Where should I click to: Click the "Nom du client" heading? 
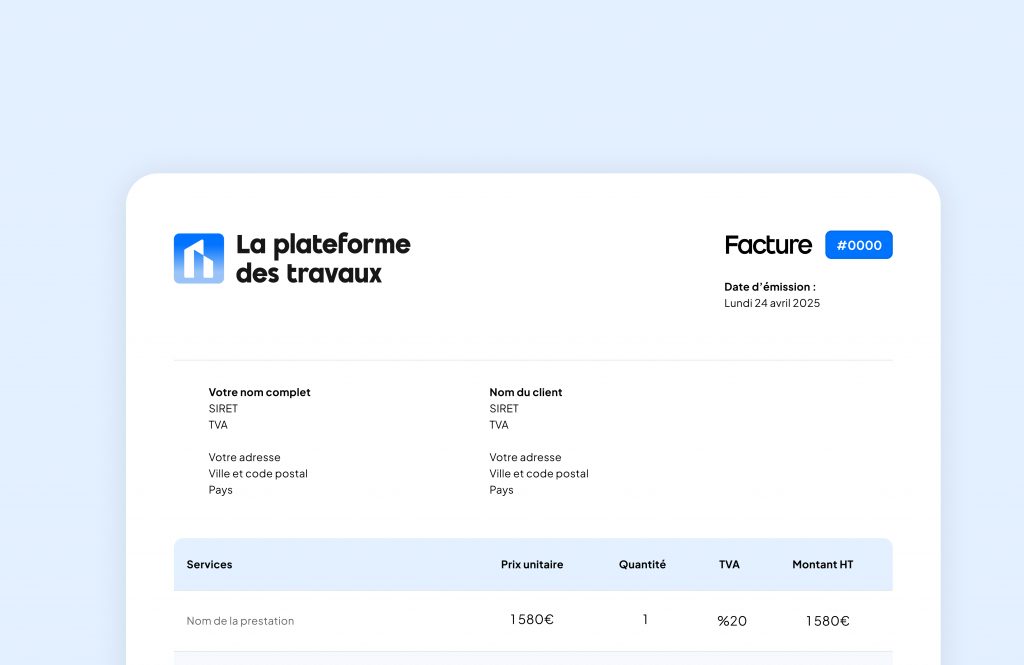point(525,392)
